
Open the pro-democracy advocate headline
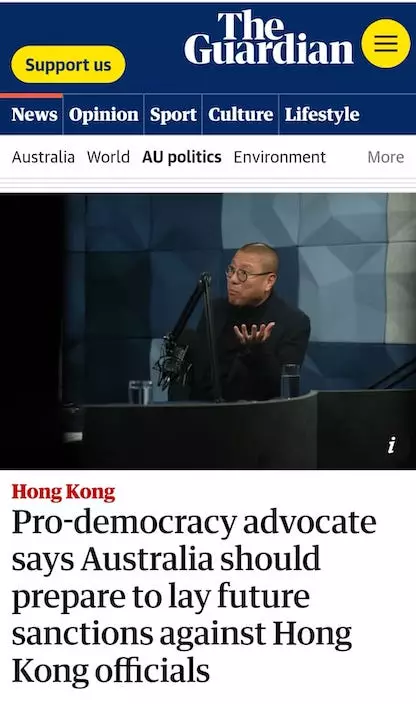194,597
